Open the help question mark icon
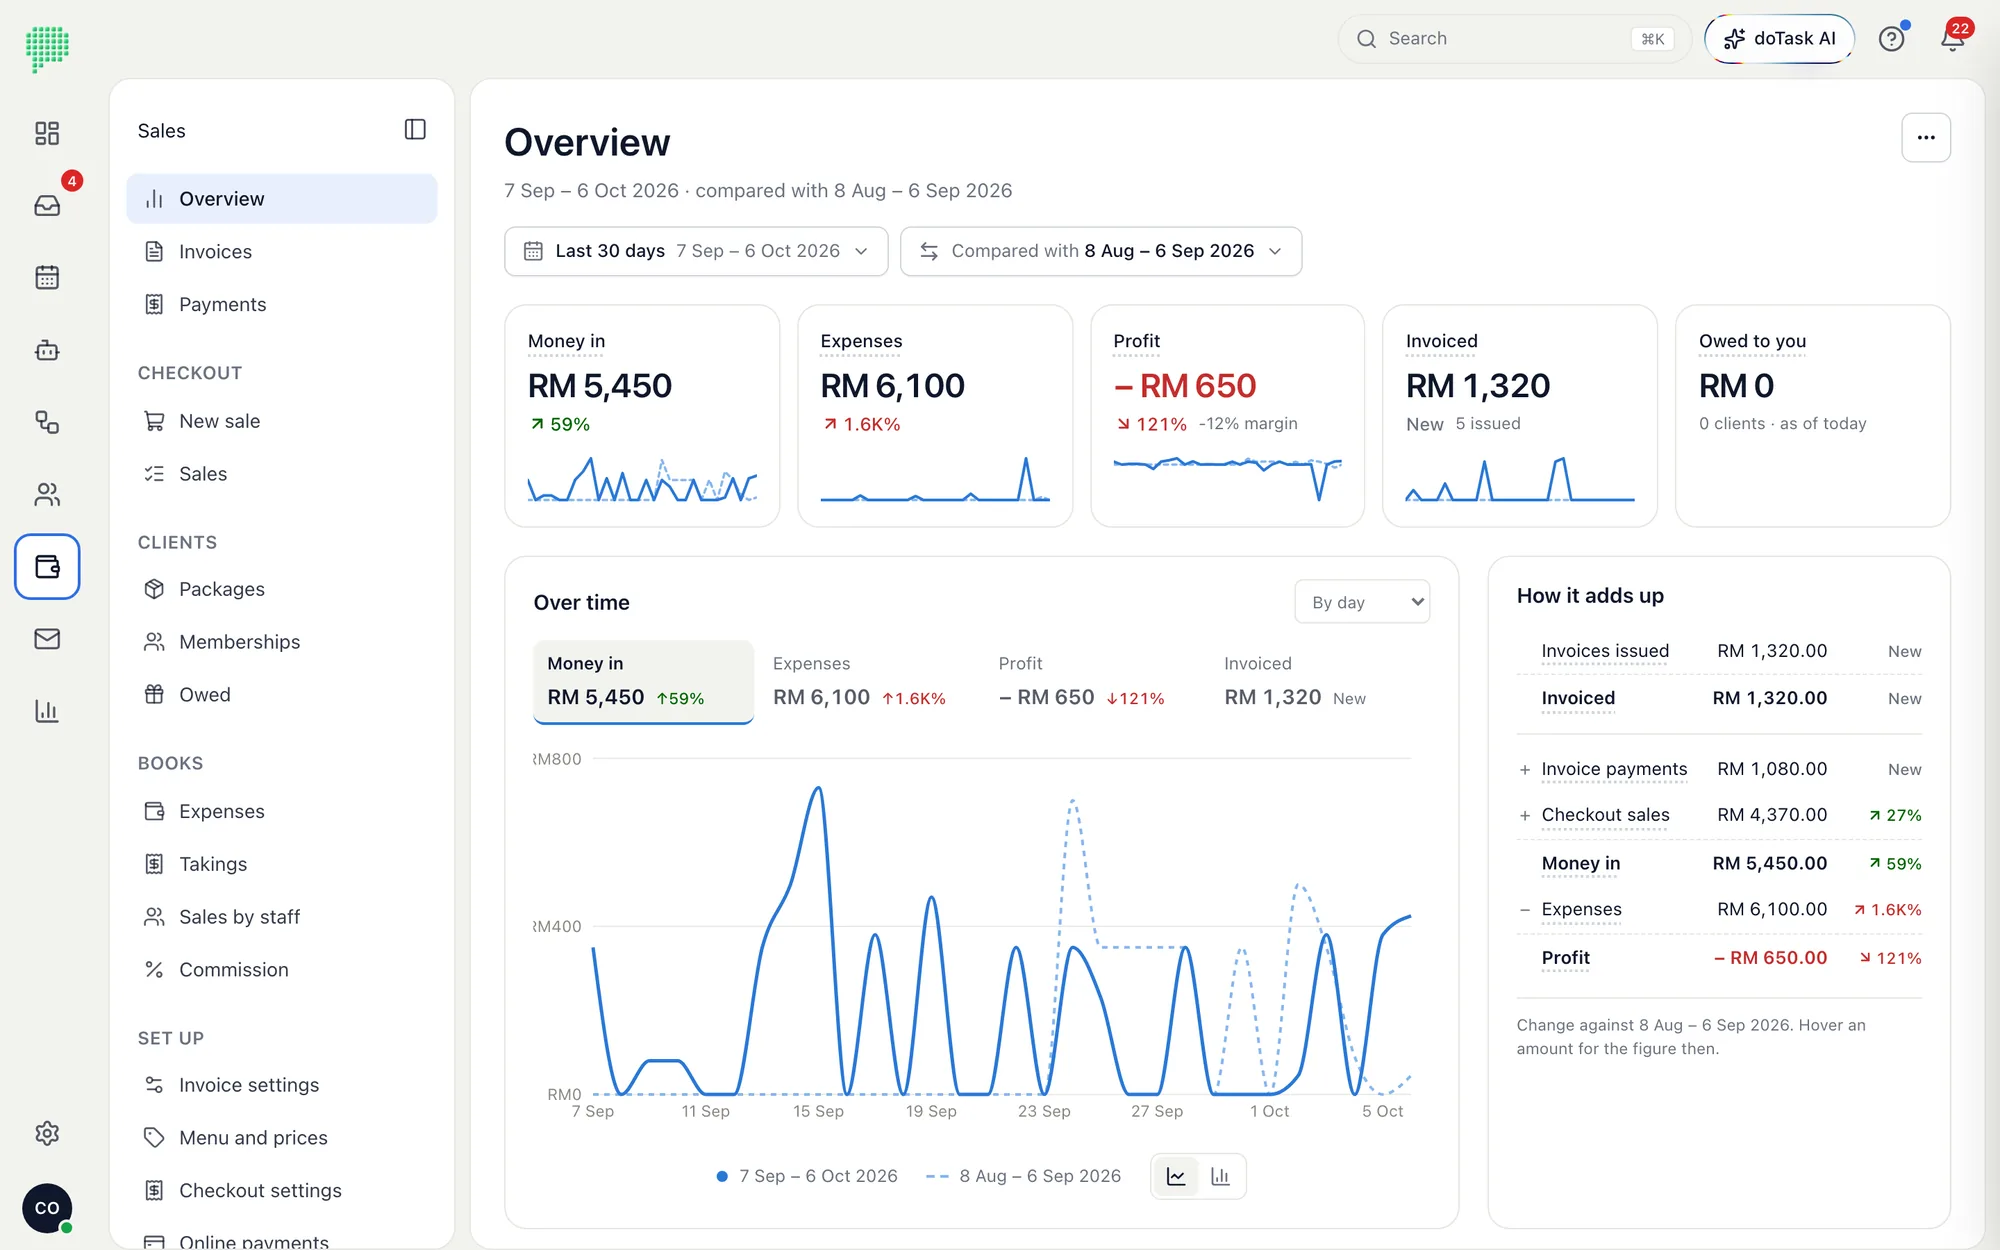The image size is (2000, 1250). pyautogui.click(x=1891, y=39)
